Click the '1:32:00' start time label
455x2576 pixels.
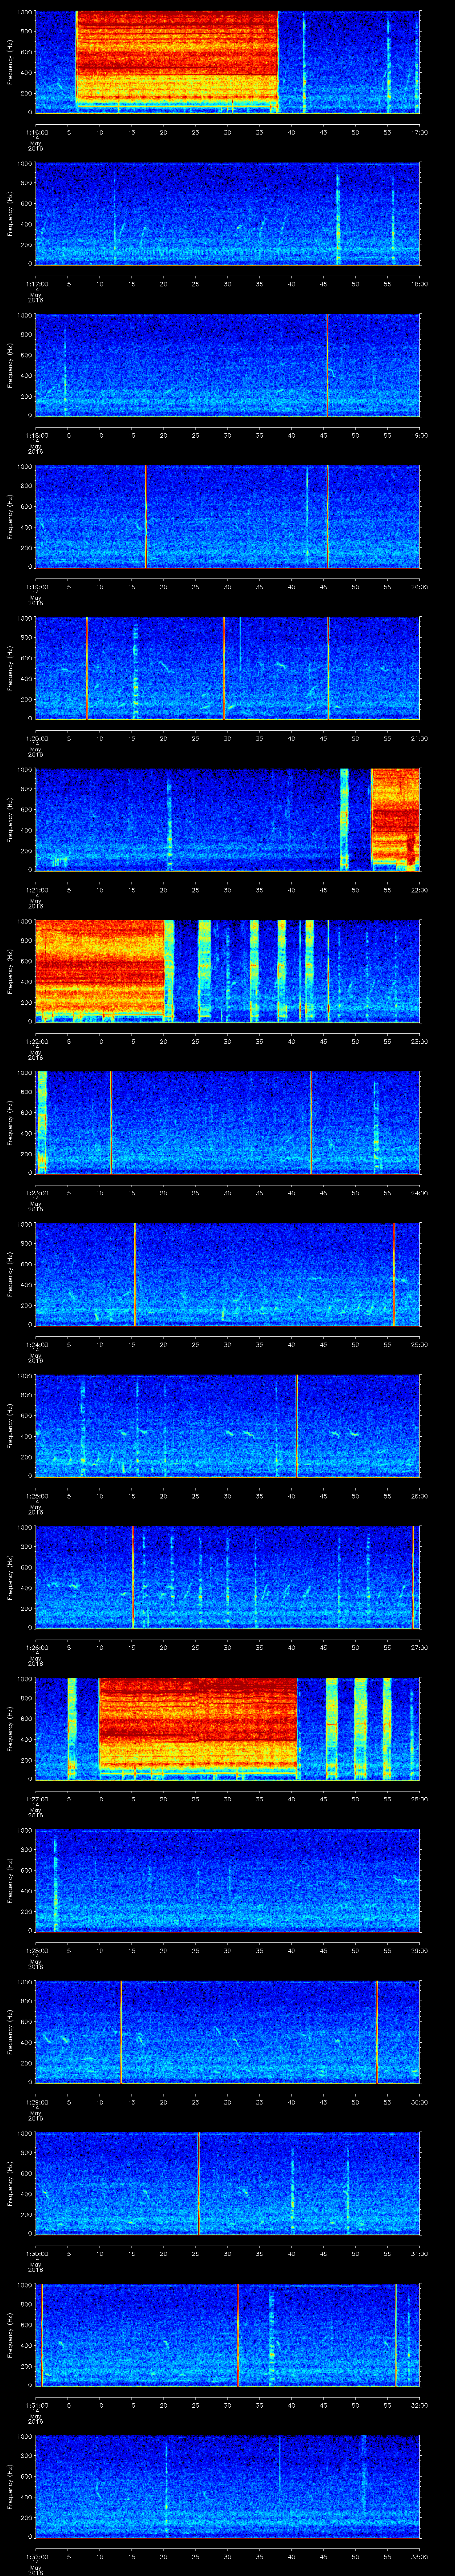coord(36,2556)
